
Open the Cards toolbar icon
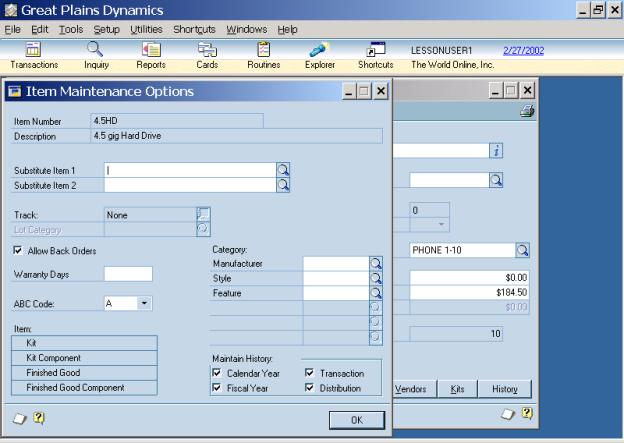tap(207, 50)
